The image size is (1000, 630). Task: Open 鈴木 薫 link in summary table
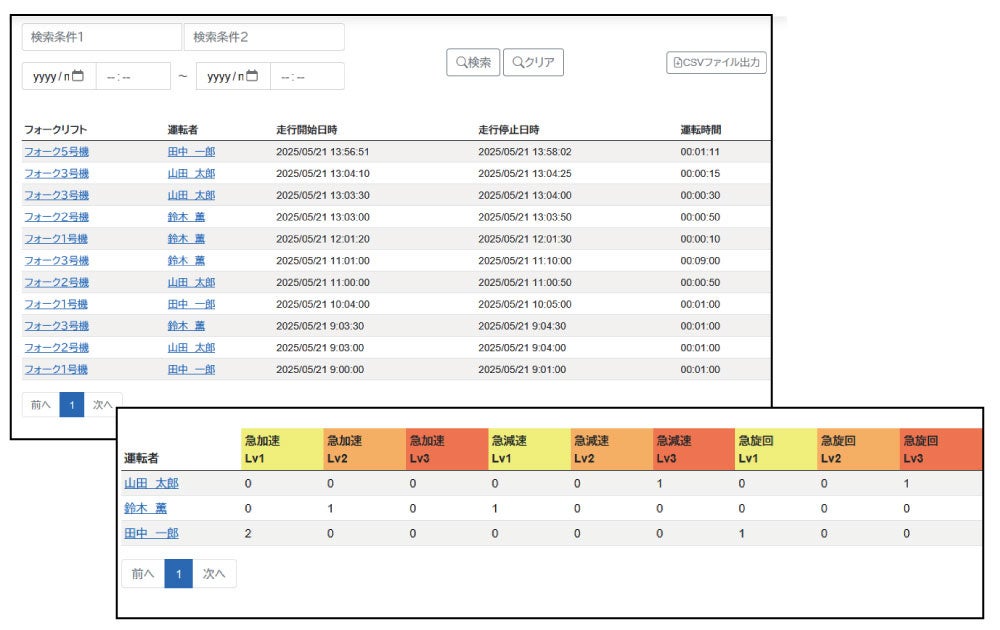pyautogui.click(x=145, y=508)
